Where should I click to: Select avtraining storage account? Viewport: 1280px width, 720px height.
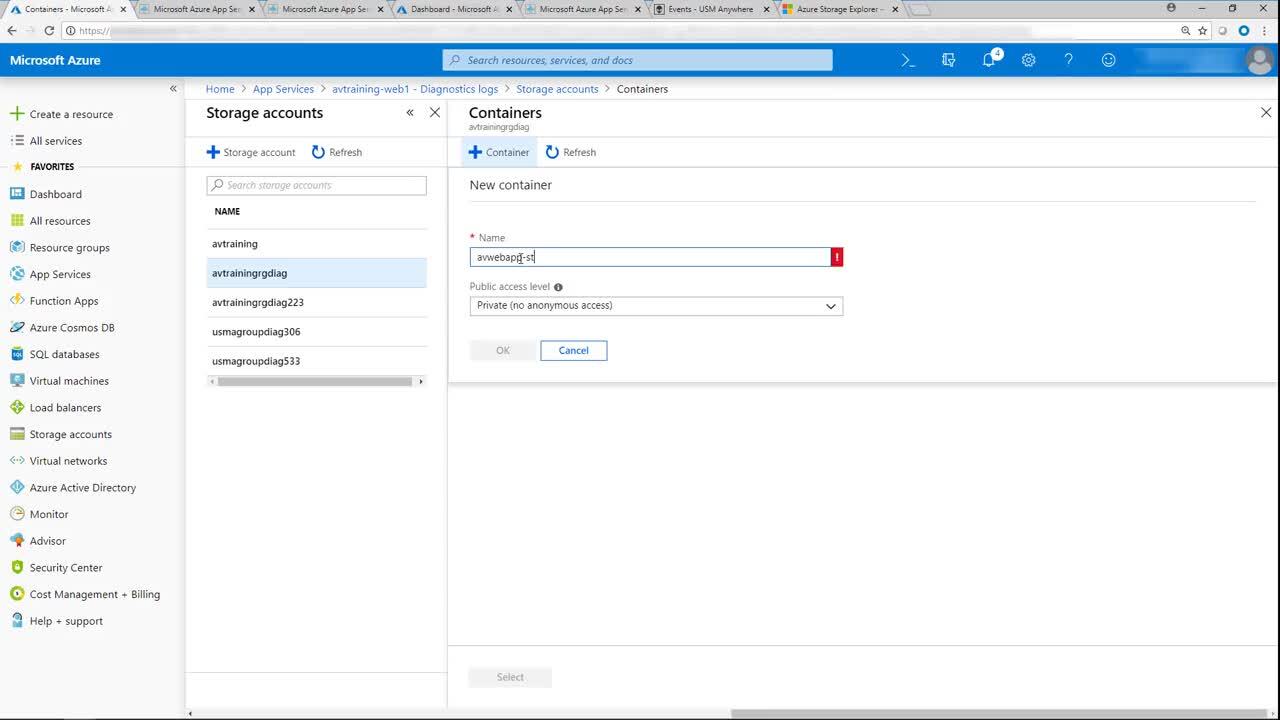[x=316, y=244]
